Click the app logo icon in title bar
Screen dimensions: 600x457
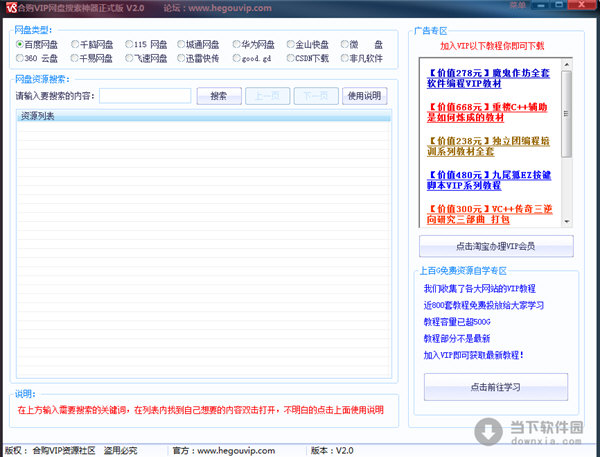point(11,8)
